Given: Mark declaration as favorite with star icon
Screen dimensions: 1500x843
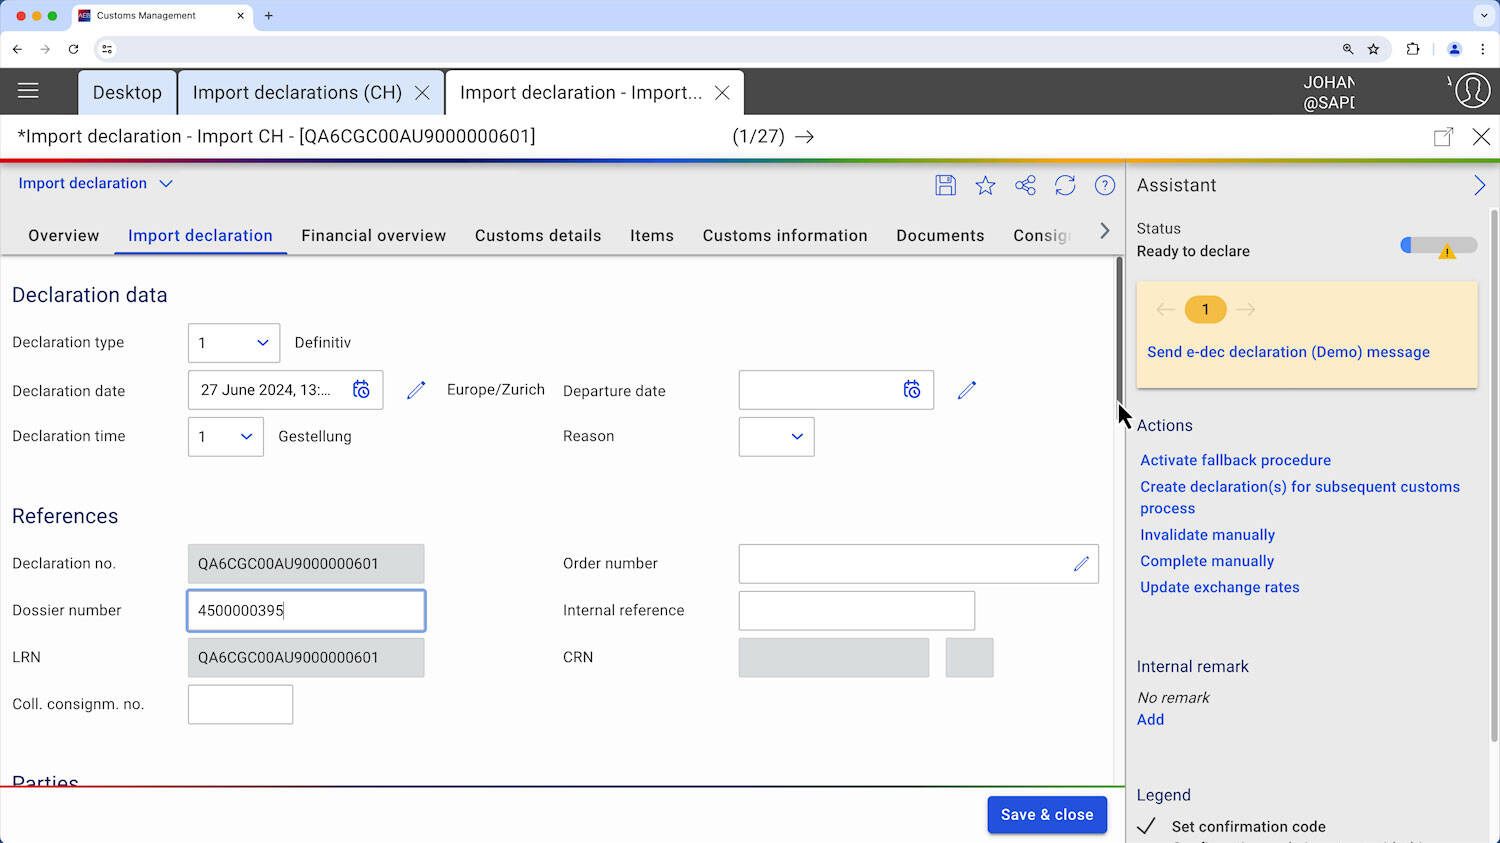Looking at the screenshot, I should (985, 185).
